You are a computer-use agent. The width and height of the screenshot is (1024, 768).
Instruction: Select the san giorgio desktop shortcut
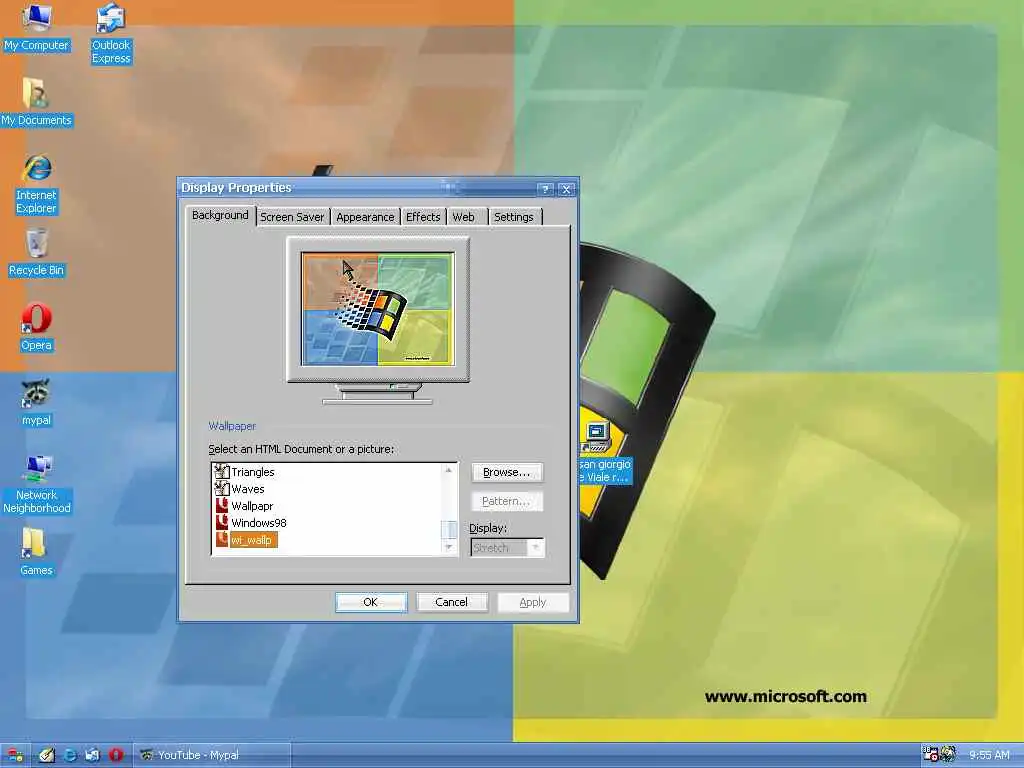coord(604,453)
